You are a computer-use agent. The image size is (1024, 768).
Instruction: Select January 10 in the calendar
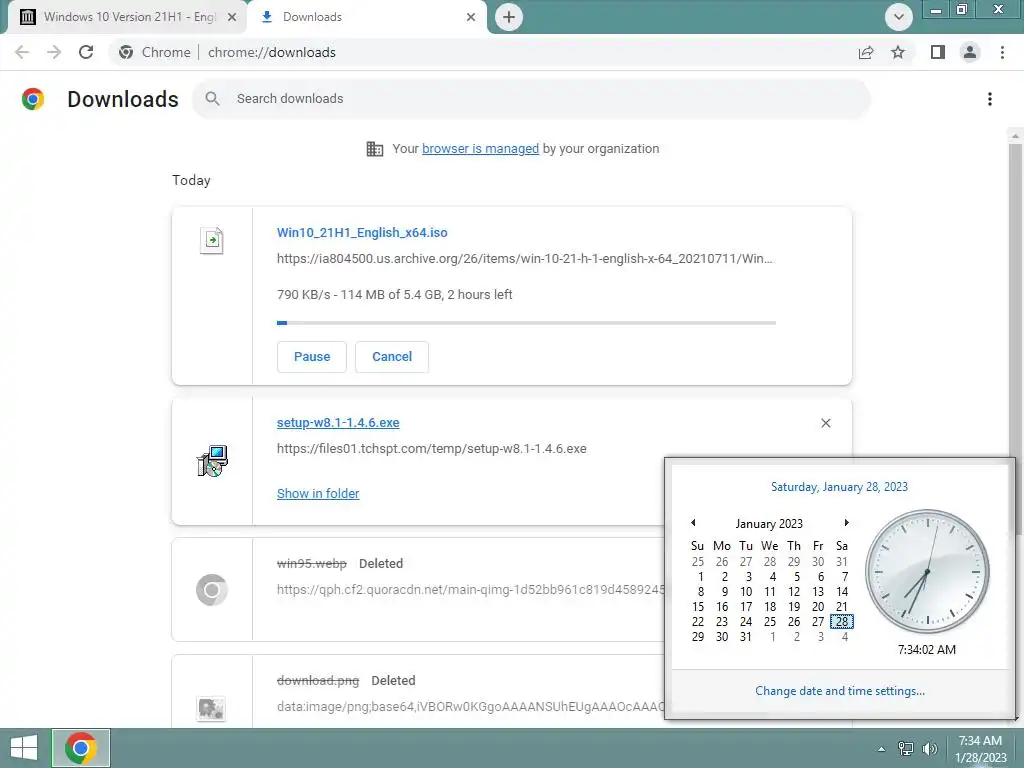[746, 592]
